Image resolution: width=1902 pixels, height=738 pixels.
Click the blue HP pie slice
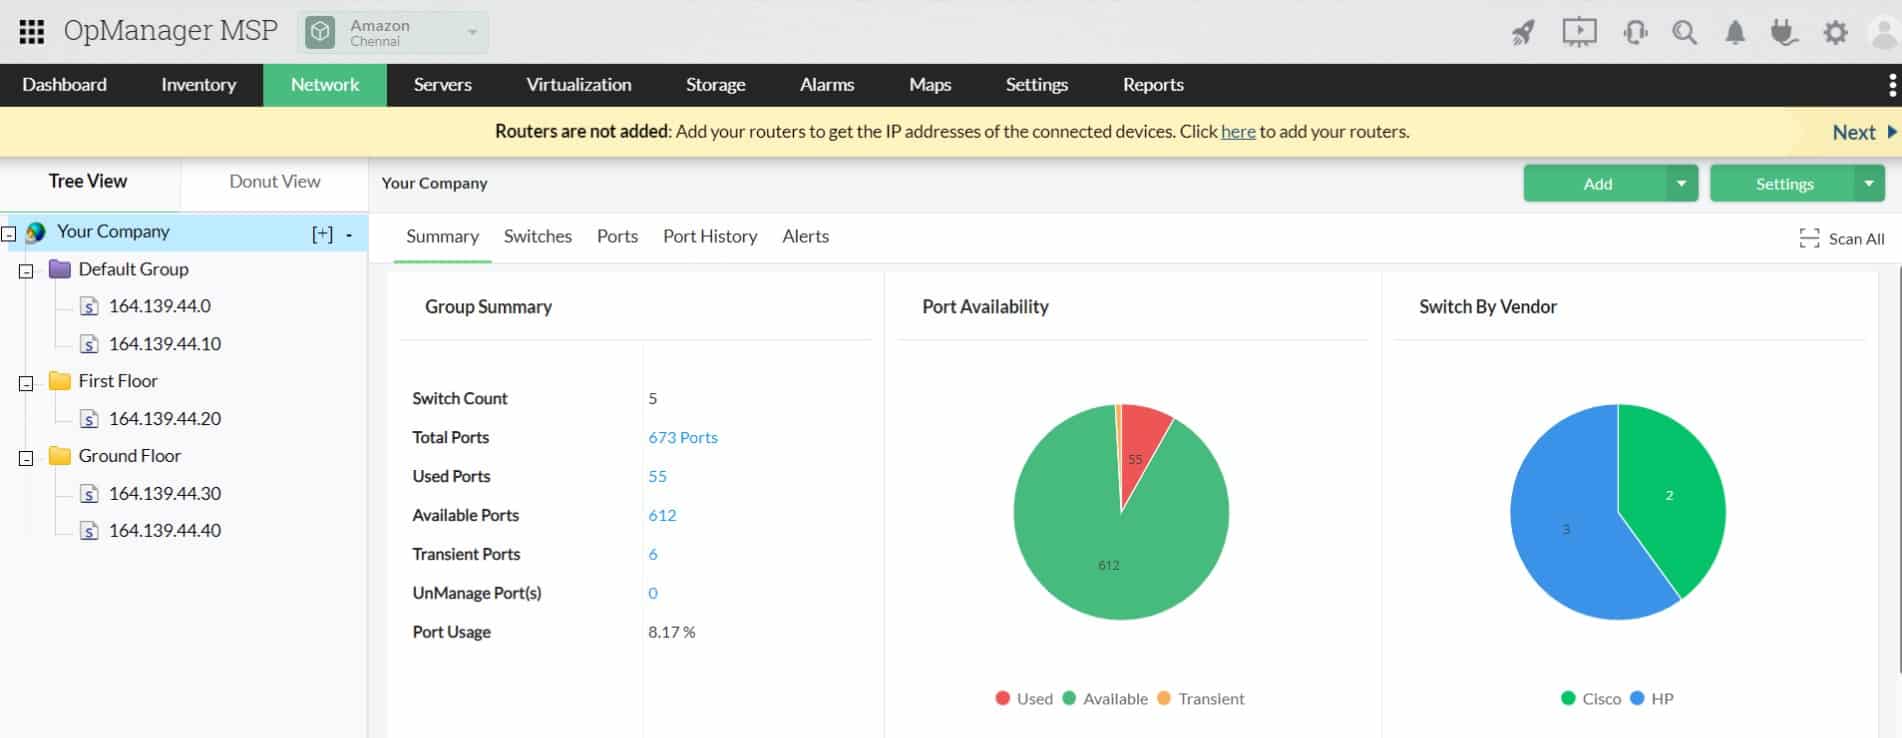pyautogui.click(x=1565, y=530)
